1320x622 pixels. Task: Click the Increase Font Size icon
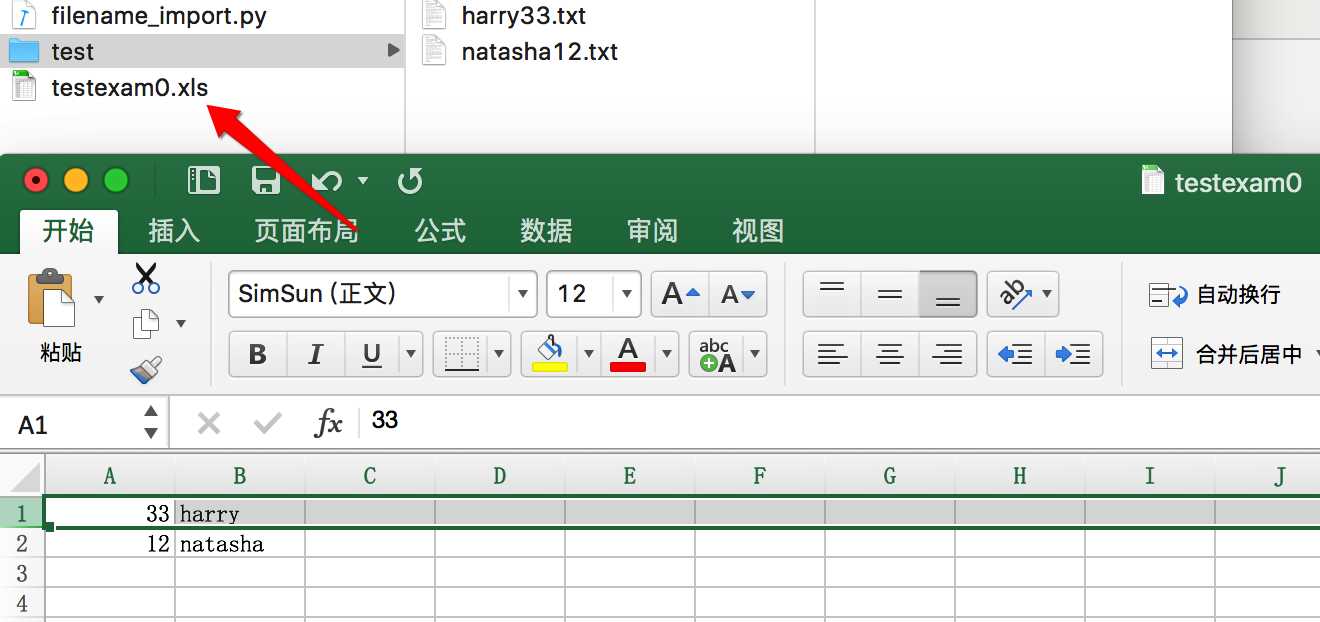pos(680,293)
